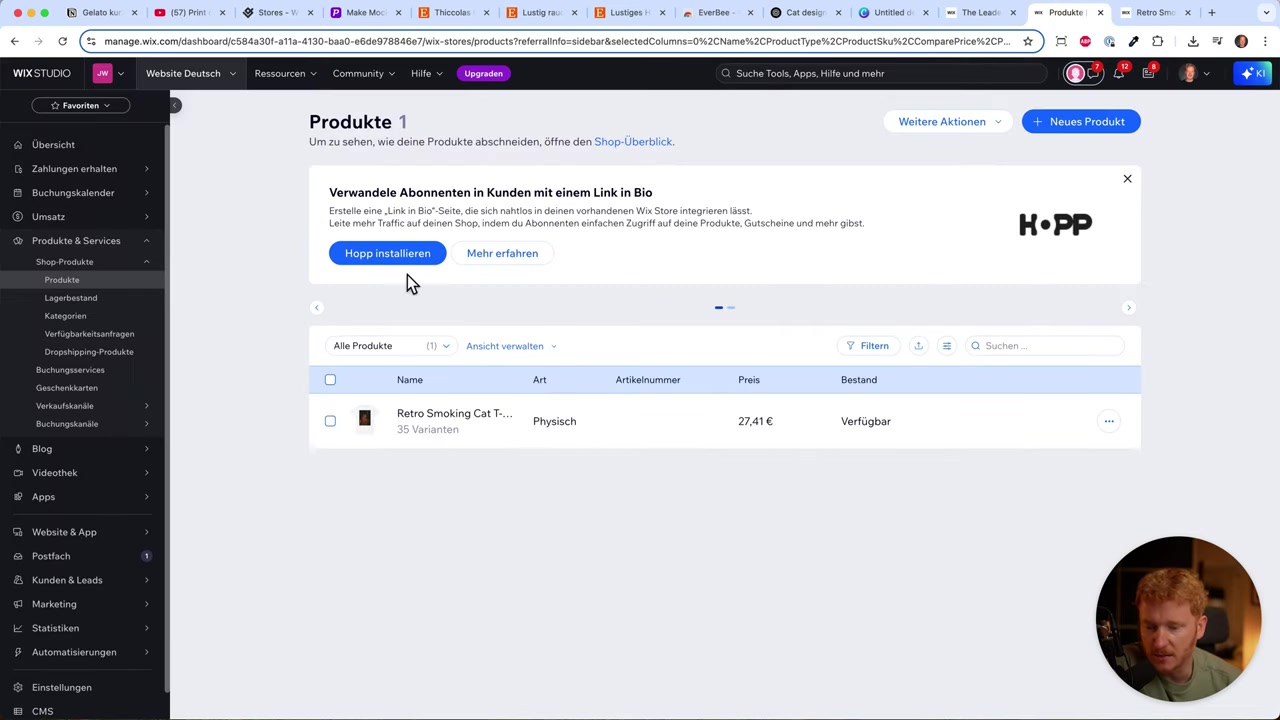1280x720 pixels.
Task: Open the news feed icon with badge 8
Action: coord(1148,73)
